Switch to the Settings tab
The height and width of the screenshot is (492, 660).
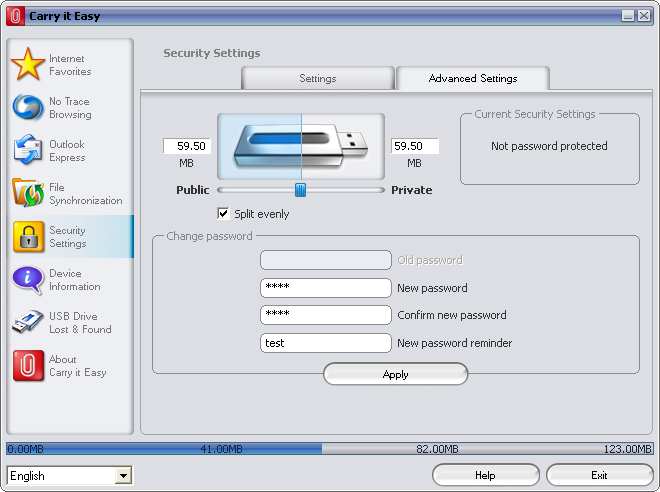318,78
